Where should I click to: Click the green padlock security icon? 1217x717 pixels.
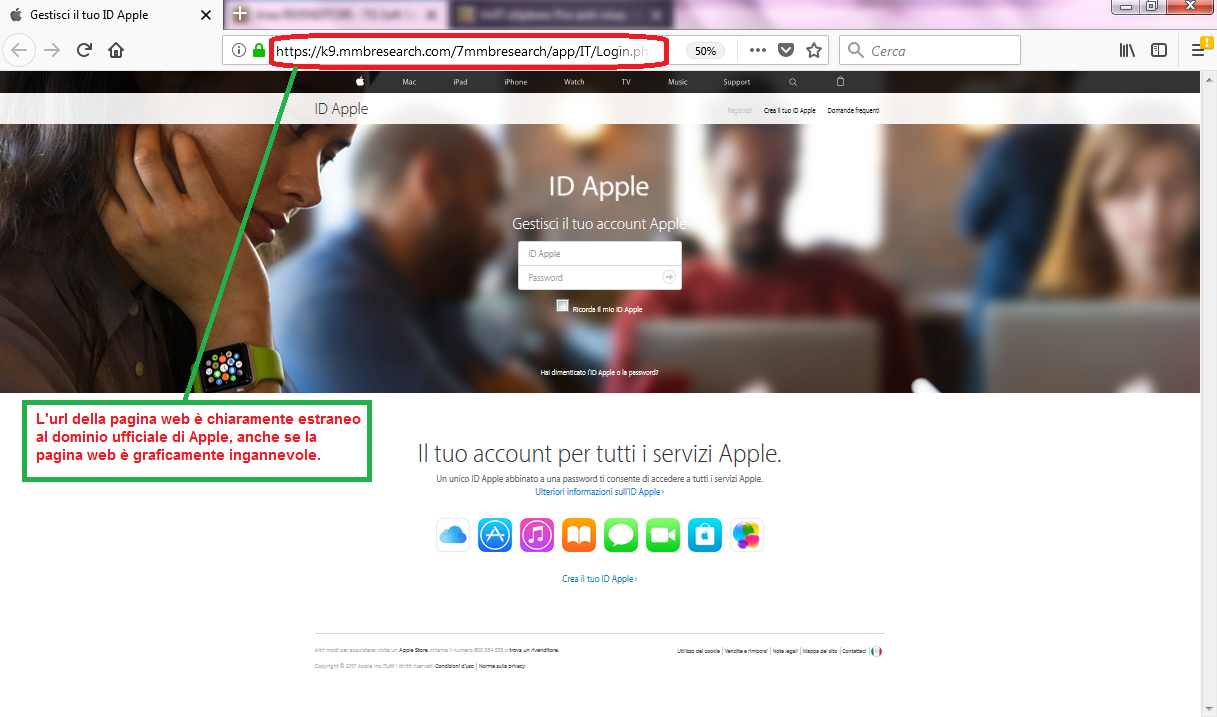259,50
